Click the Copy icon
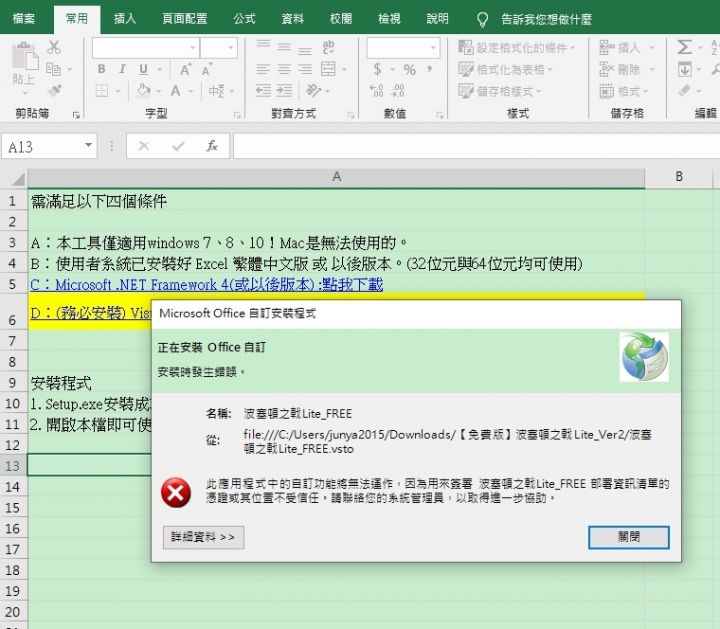720x629 pixels. coord(53,69)
